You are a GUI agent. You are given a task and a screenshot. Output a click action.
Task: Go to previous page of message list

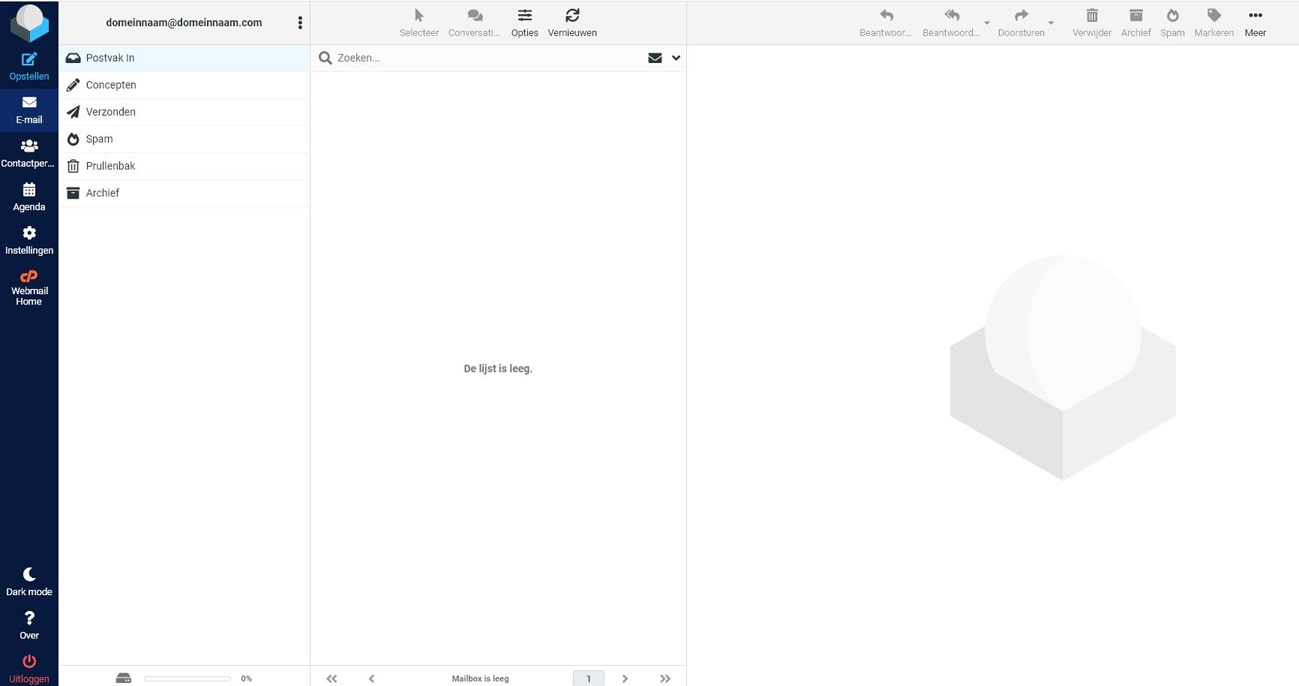point(371,678)
